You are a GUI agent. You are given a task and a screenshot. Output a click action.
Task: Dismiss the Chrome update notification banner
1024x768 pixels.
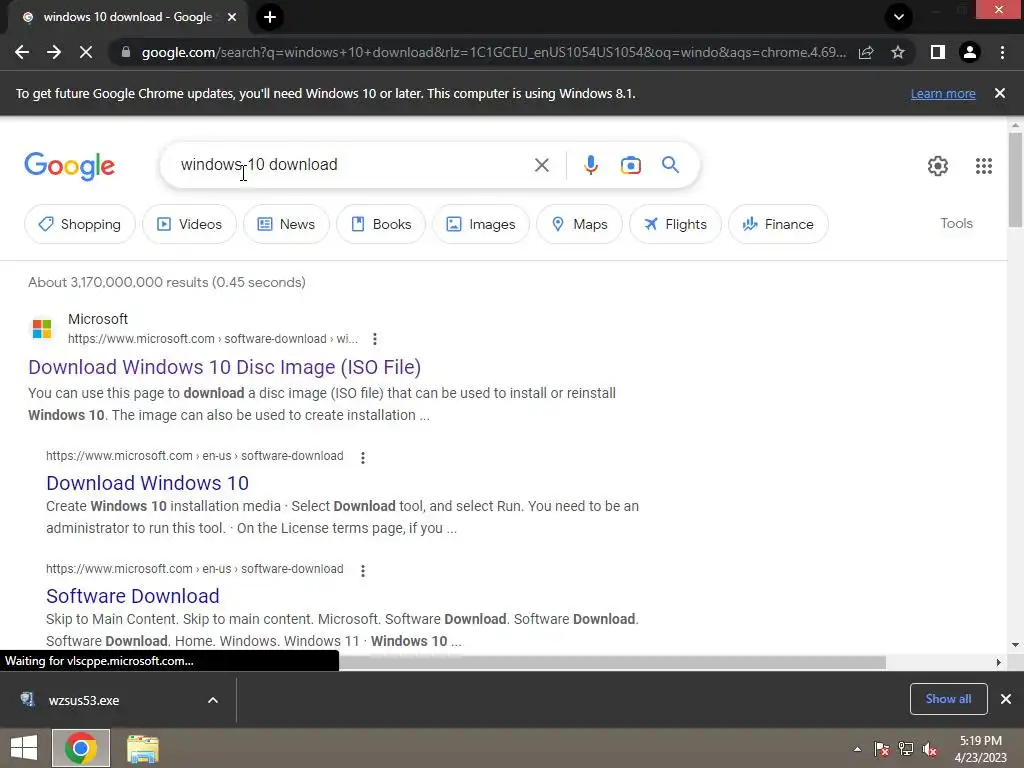coord(1000,93)
